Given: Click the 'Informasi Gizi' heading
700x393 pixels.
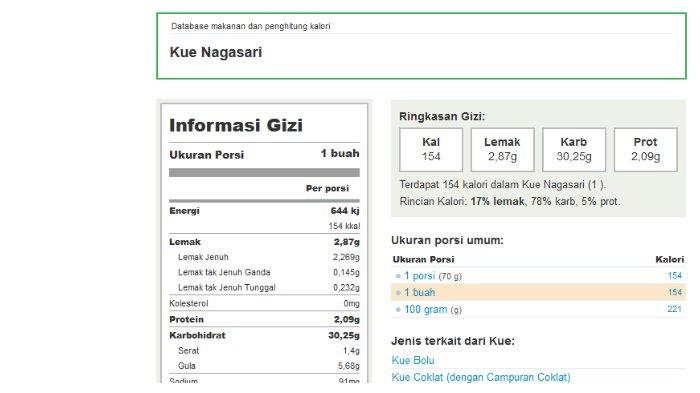Looking at the screenshot, I should click(236, 125).
